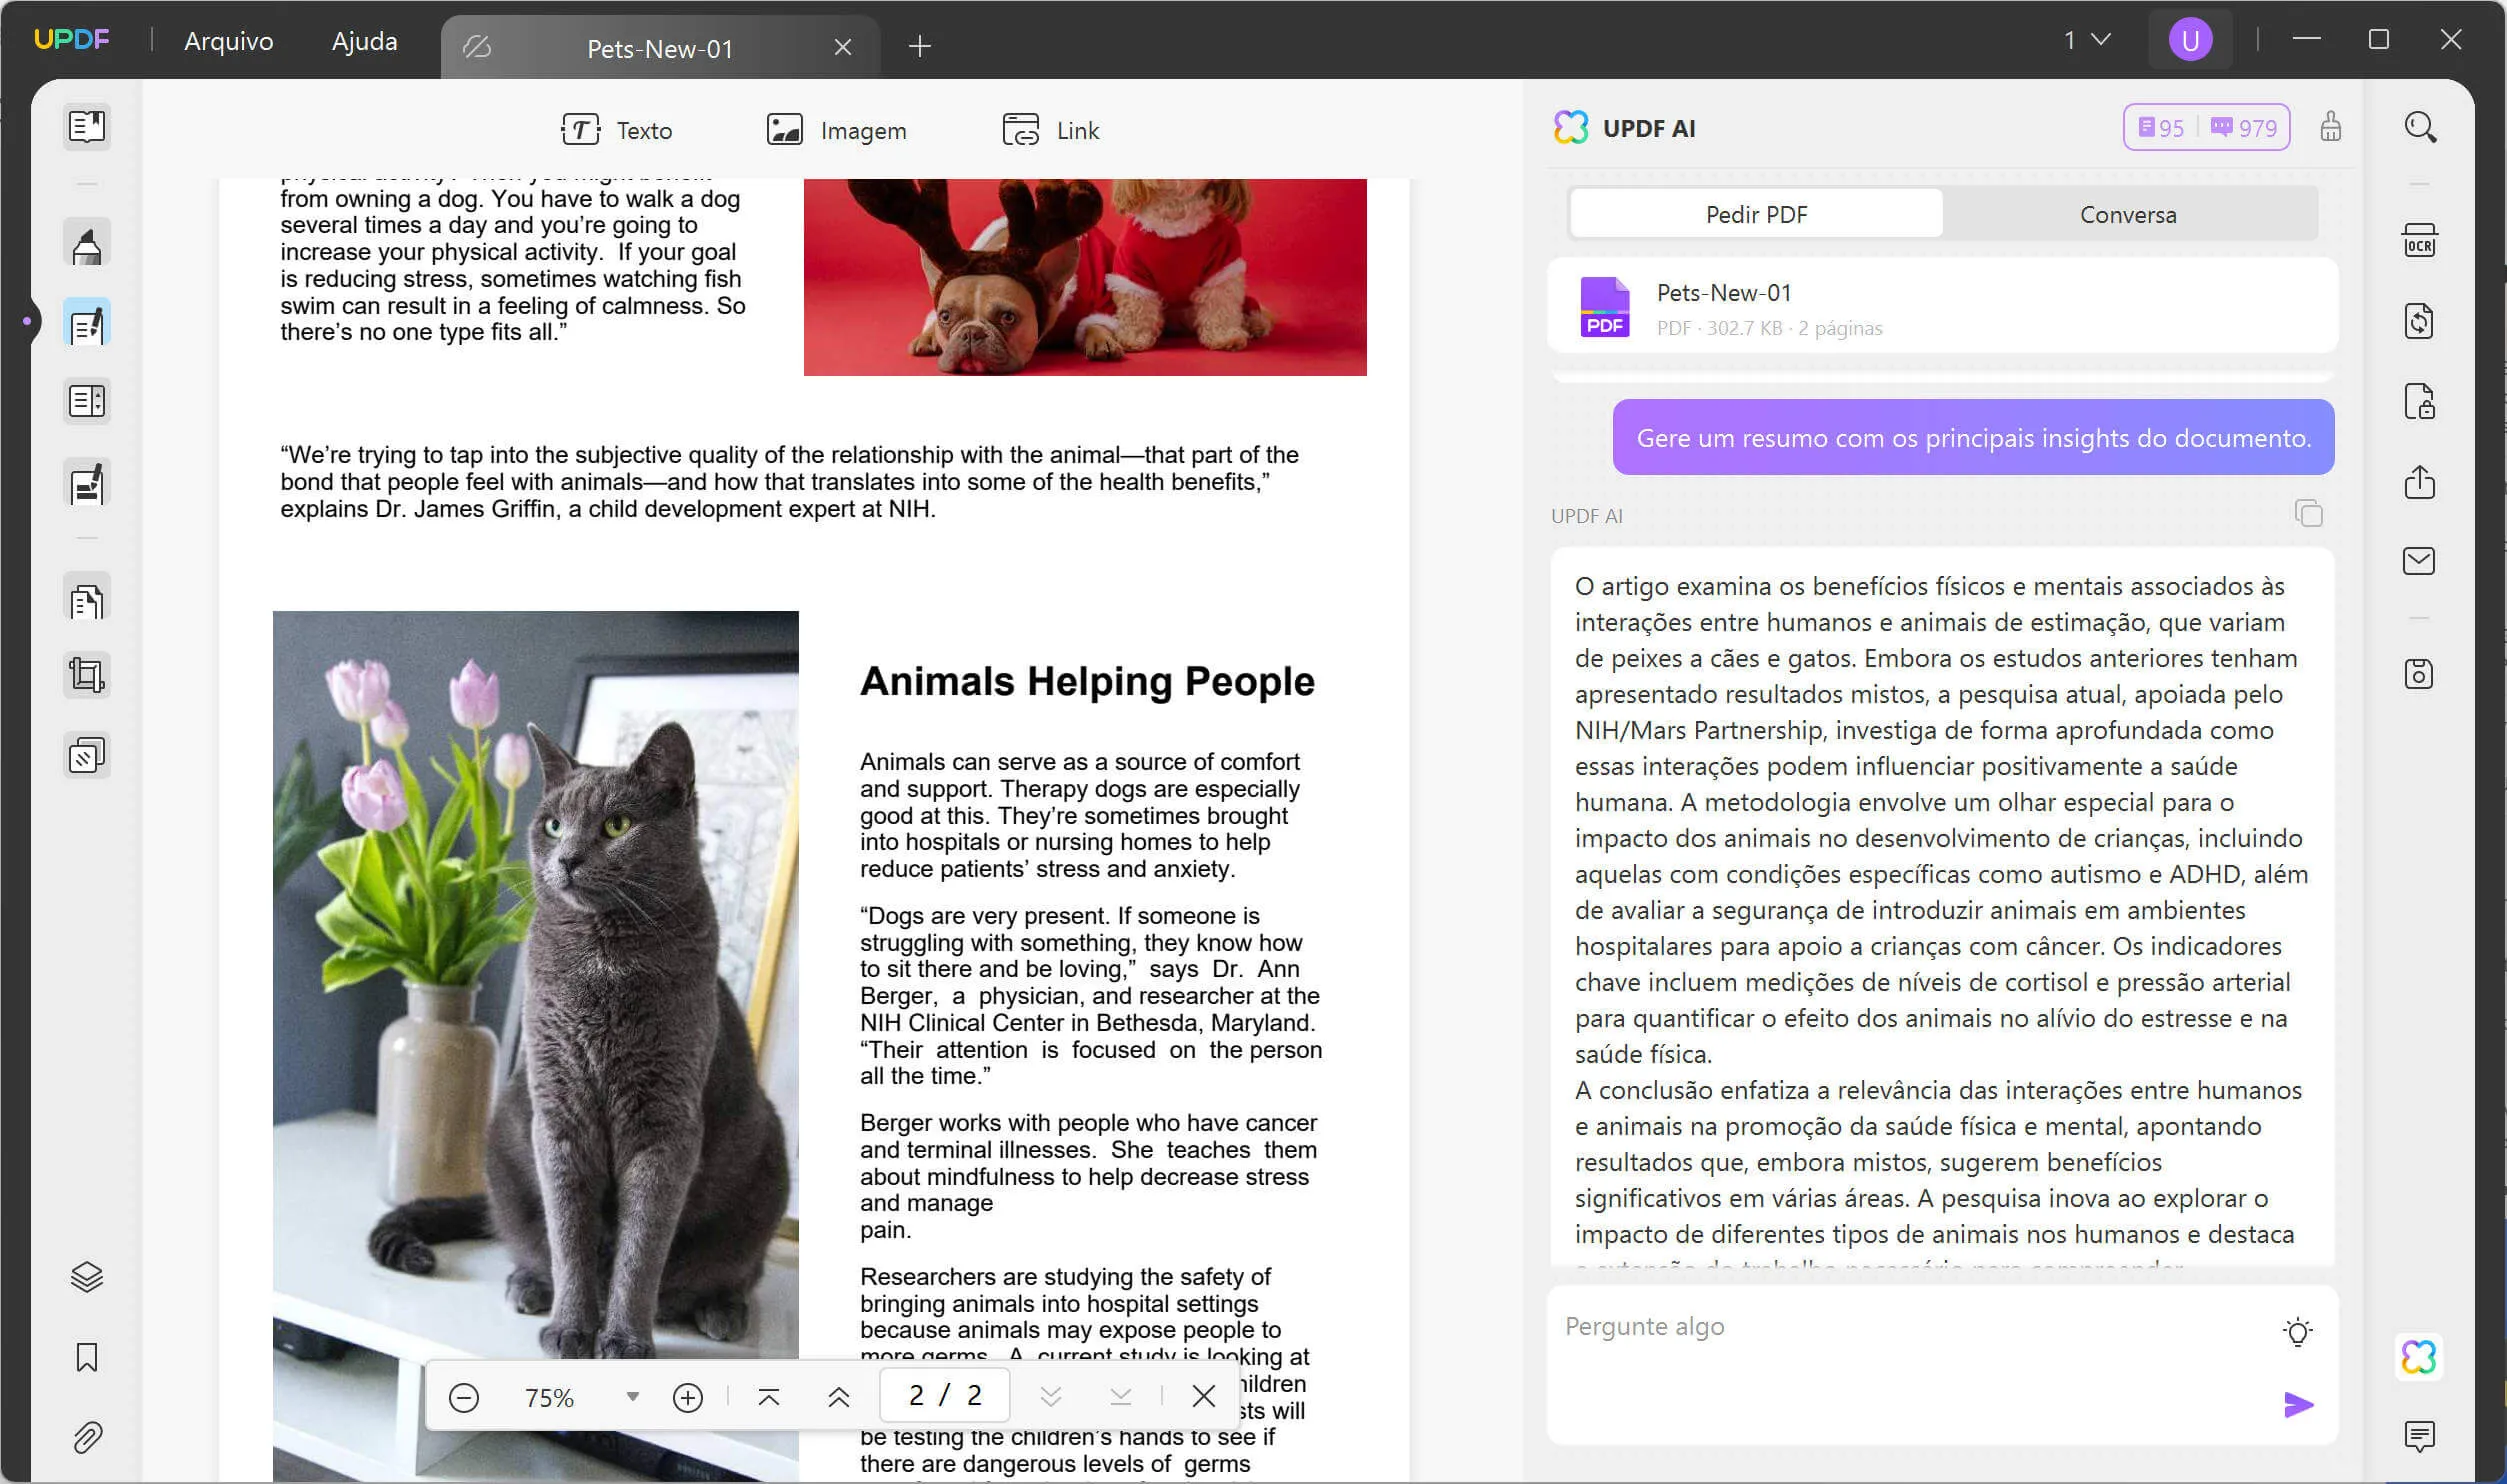This screenshot has height=1484, width=2507.
Task: Click the prompt suggestions lightbulb icon
Action: 2297,1332
